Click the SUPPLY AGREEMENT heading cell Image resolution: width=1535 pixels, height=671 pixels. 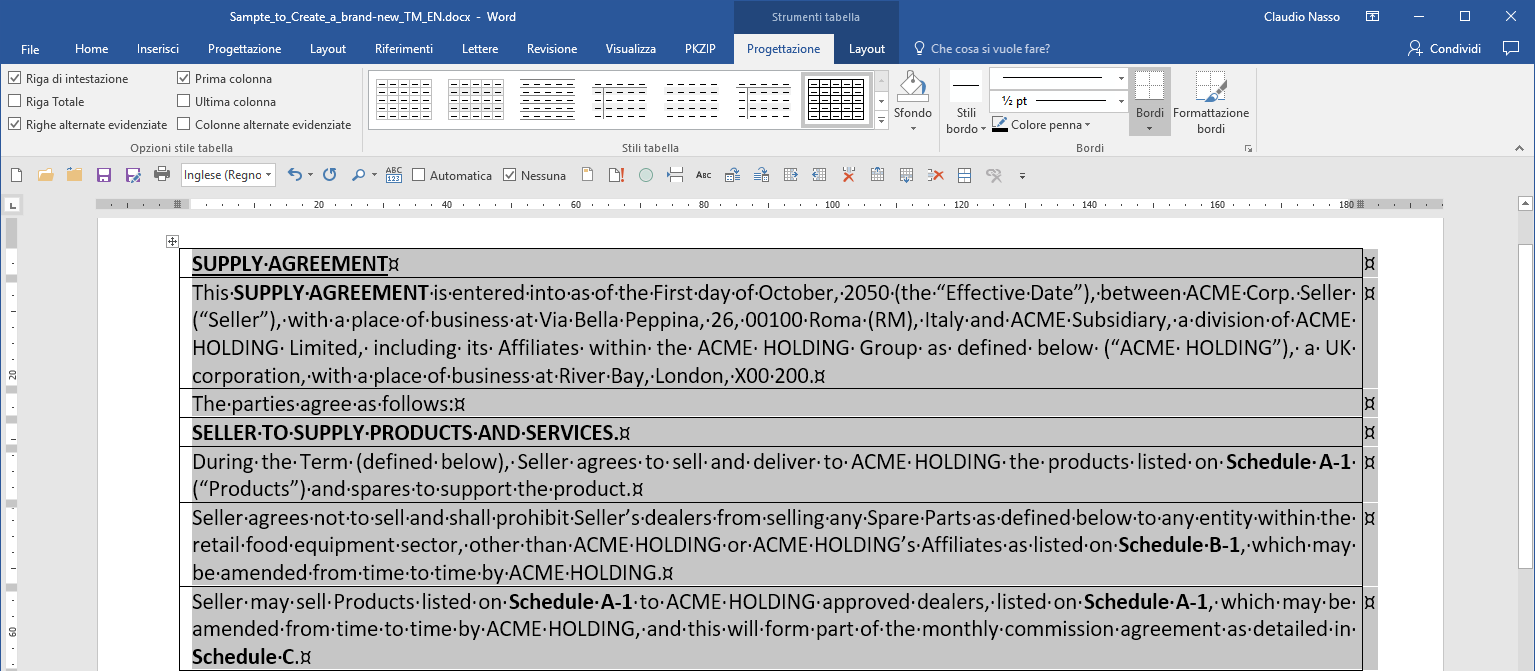(771, 264)
